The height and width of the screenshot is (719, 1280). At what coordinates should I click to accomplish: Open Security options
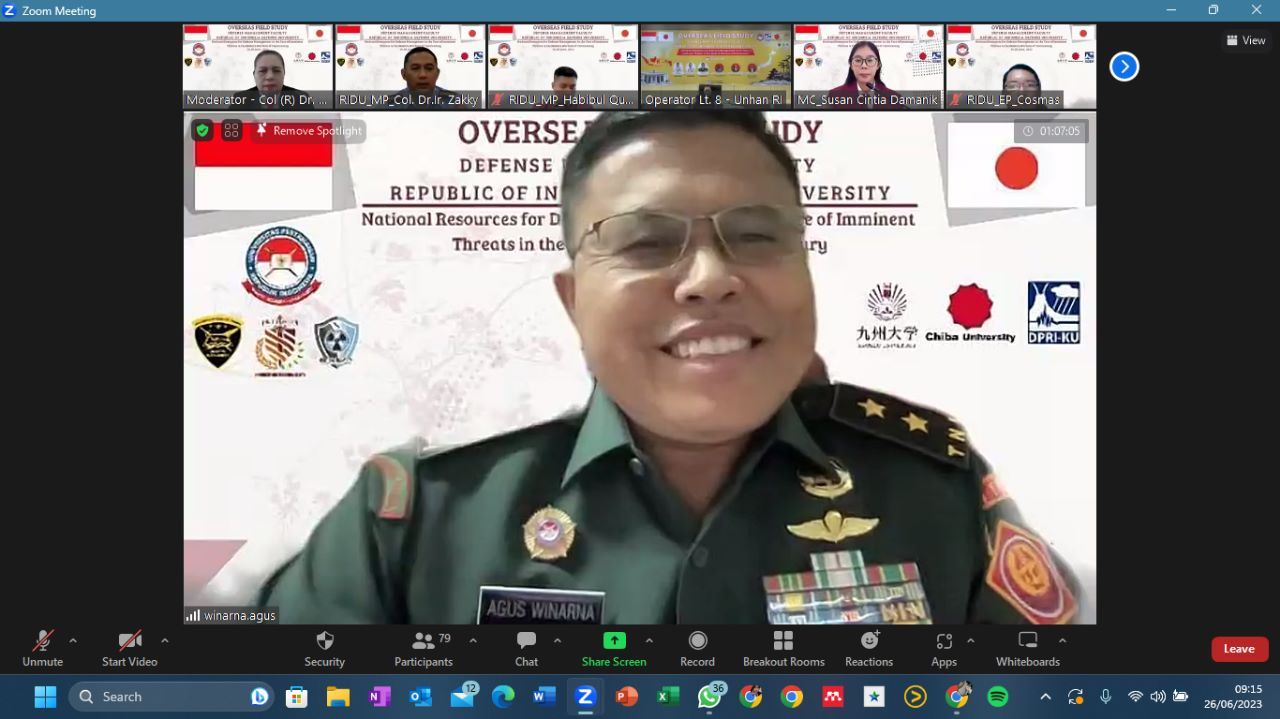pos(324,648)
